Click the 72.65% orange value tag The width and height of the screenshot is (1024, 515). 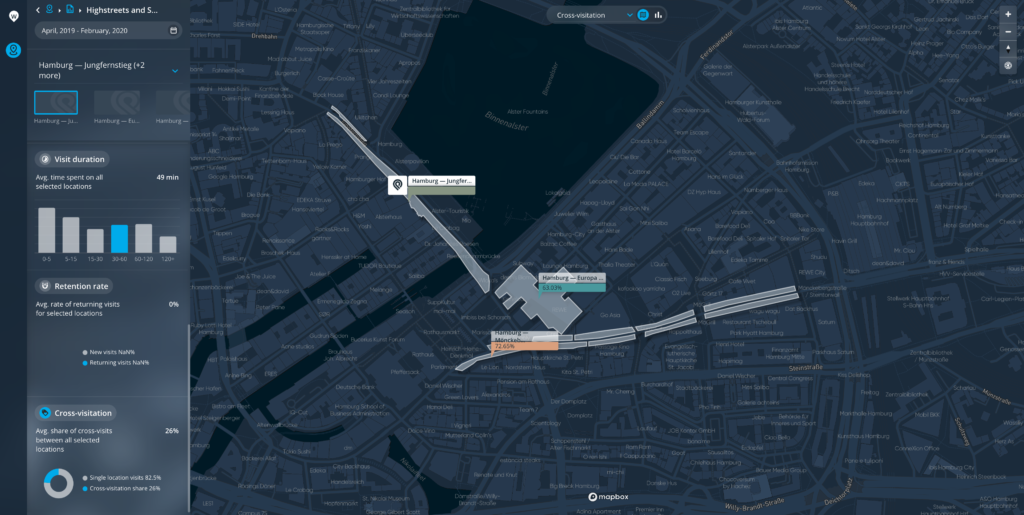[524, 347]
